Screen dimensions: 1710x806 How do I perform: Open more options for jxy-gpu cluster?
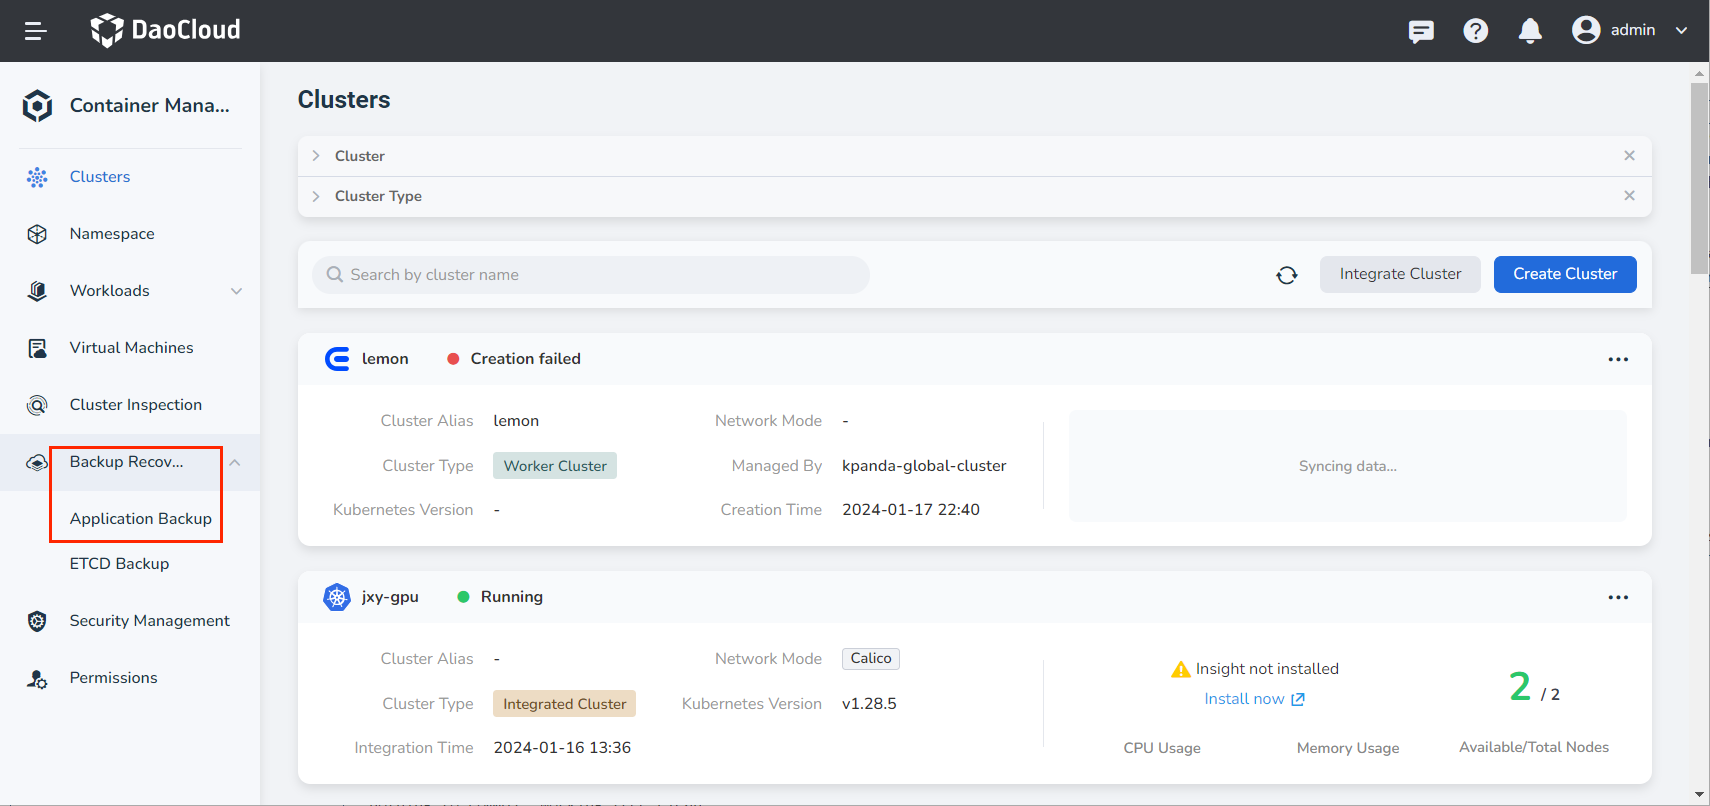(1617, 597)
